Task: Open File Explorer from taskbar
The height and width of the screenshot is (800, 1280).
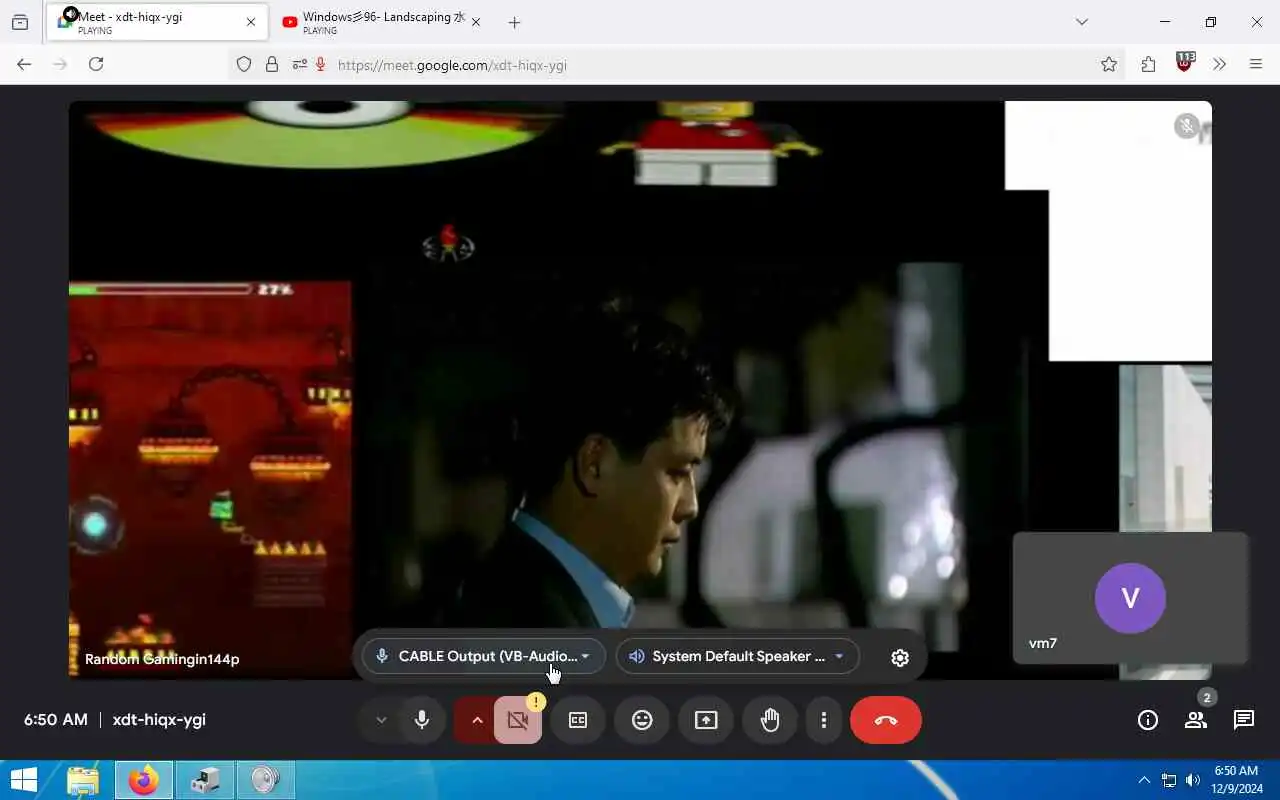Action: [83, 780]
